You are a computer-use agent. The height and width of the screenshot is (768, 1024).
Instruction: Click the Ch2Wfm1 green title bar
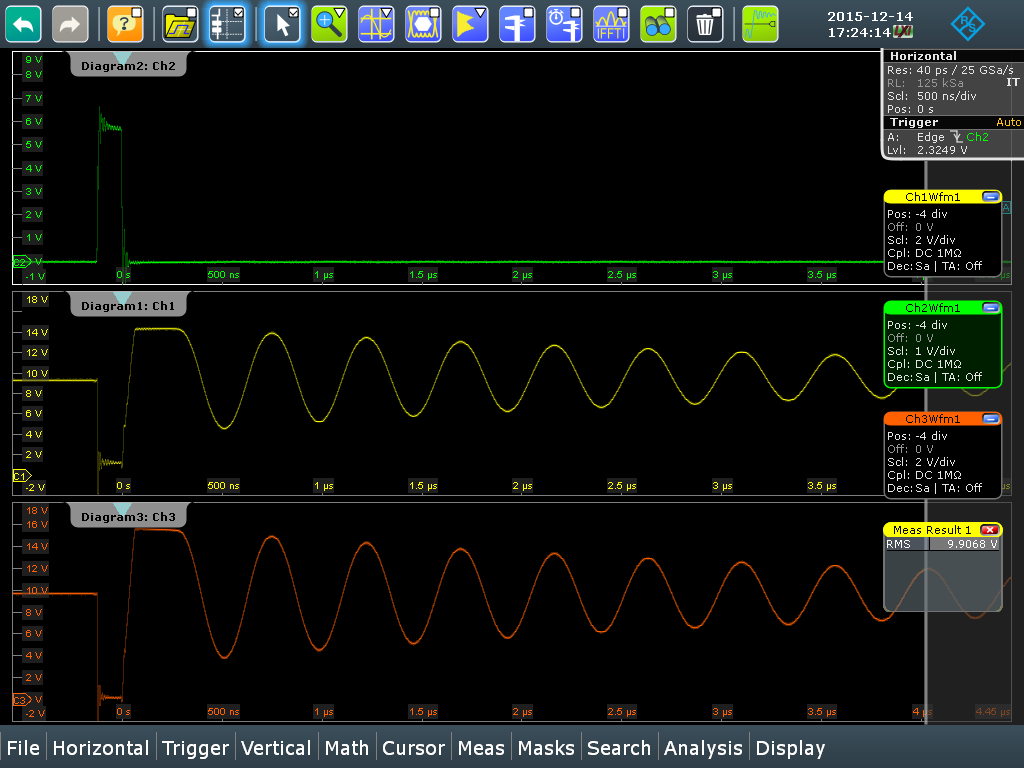click(x=933, y=308)
